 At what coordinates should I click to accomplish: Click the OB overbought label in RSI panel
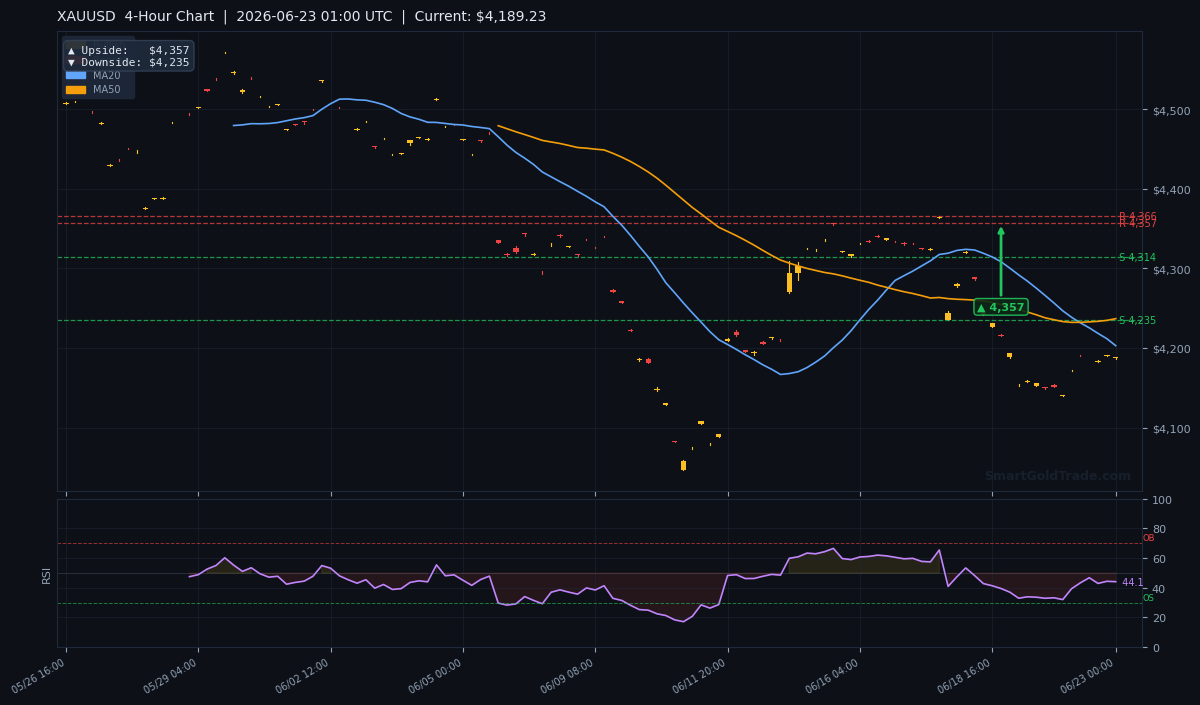[x=1148, y=538]
